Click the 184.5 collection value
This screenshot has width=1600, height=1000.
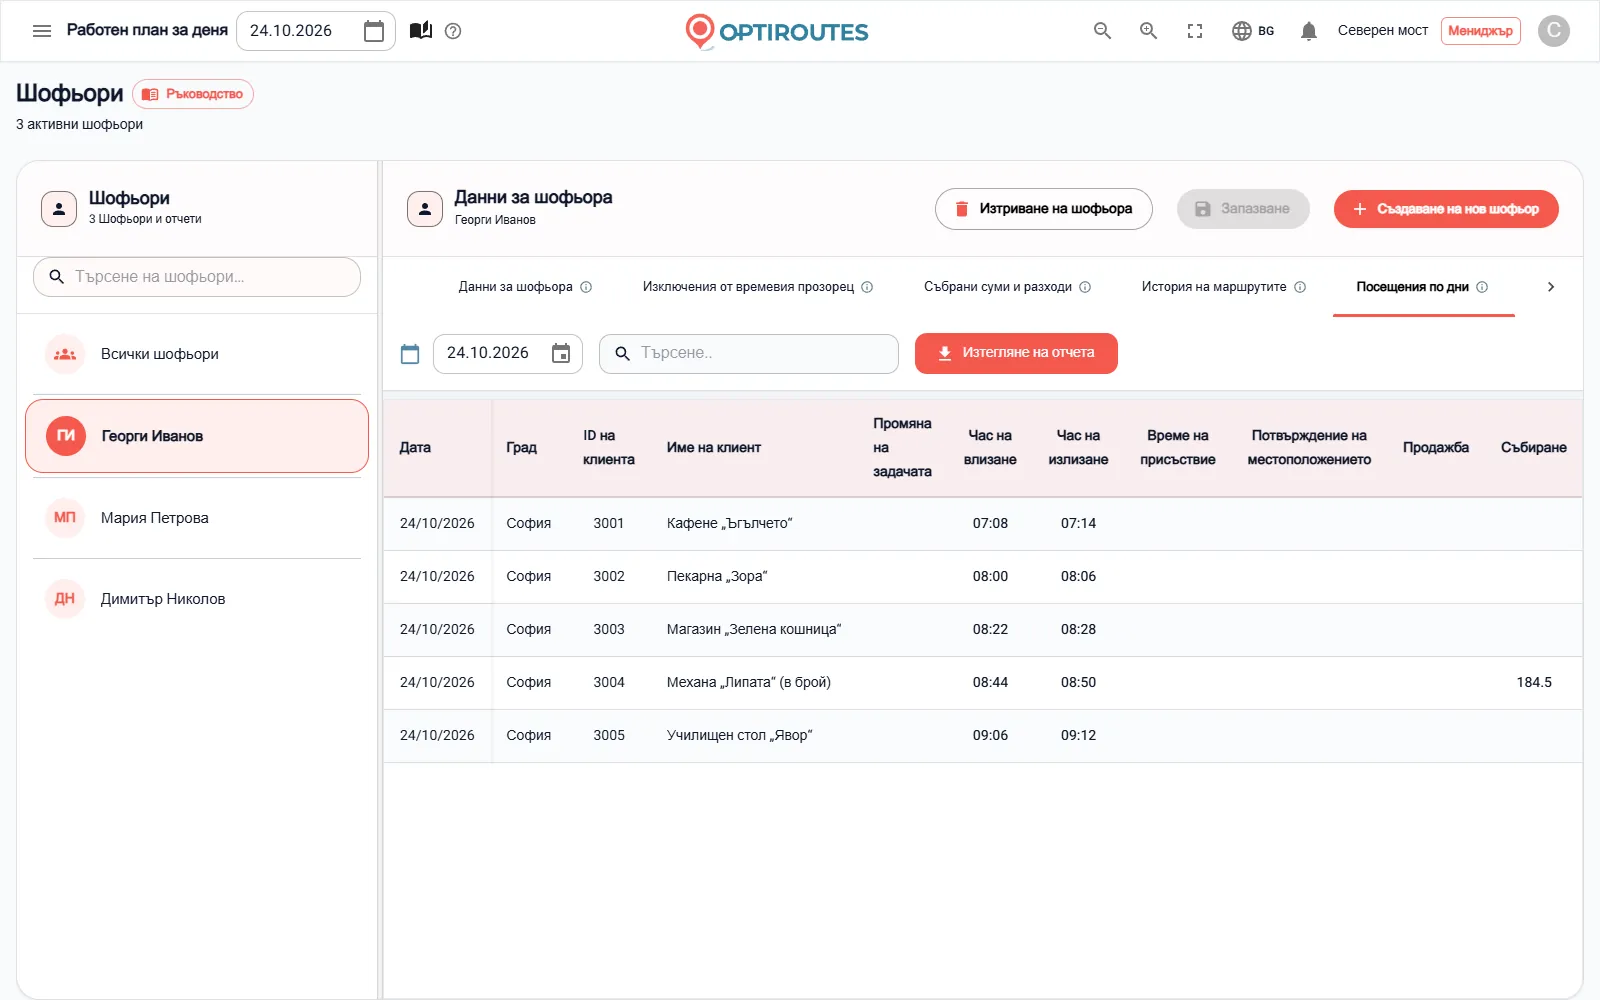pyautogui.click(x=1534, y=683)
